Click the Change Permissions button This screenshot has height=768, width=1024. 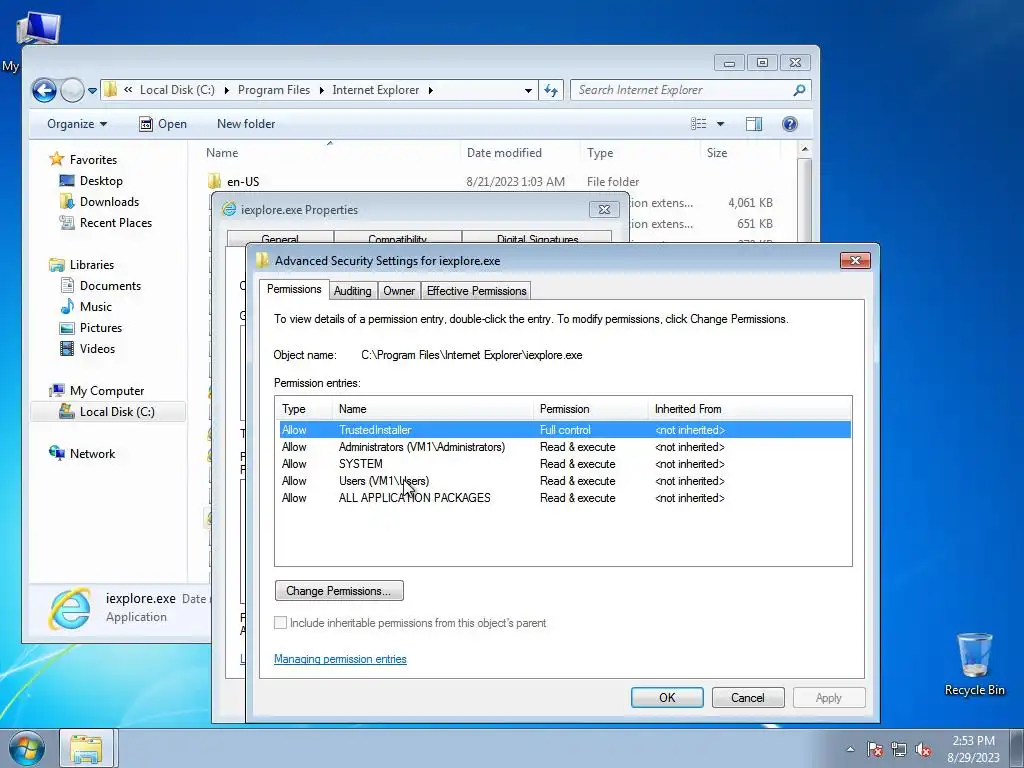point(339,590)
